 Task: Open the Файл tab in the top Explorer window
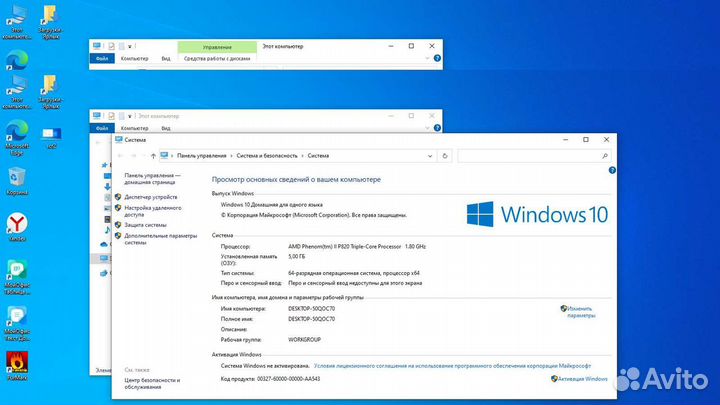pos(102,59)
